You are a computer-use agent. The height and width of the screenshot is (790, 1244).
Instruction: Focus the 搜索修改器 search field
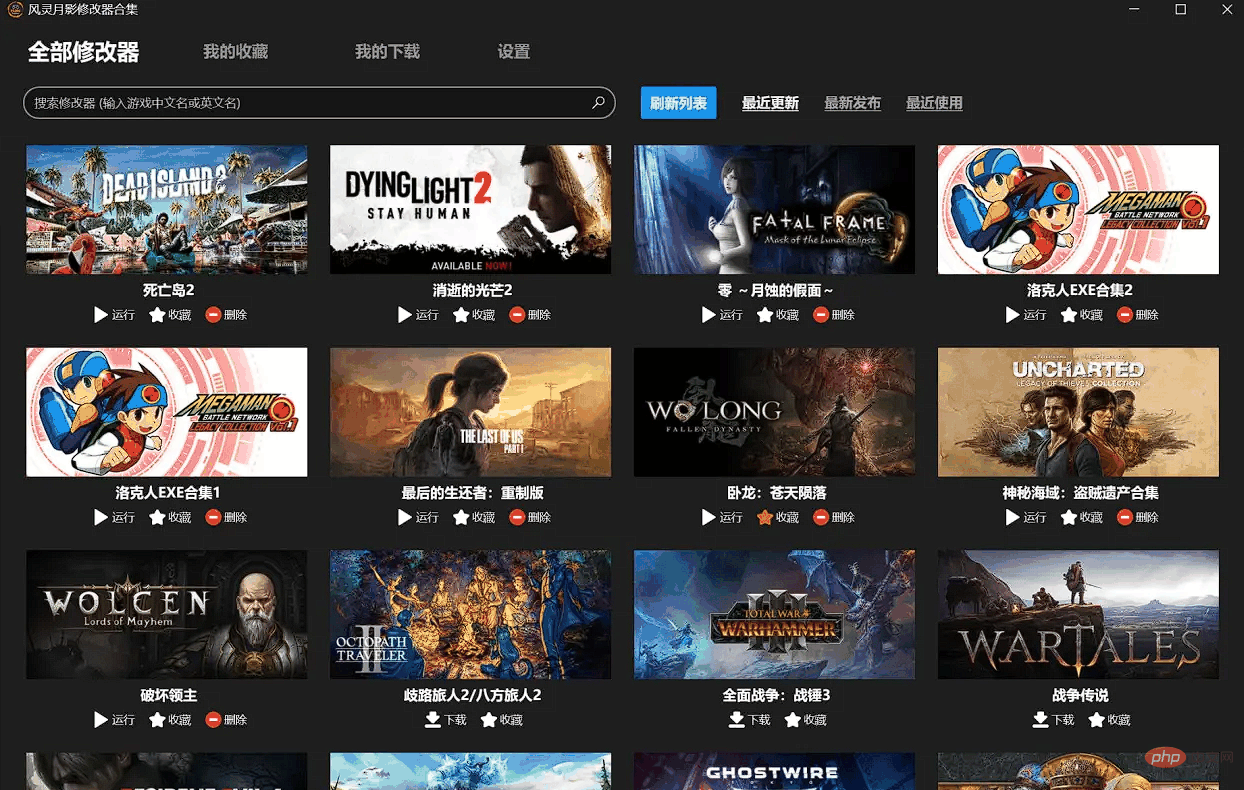click(300, 103)
